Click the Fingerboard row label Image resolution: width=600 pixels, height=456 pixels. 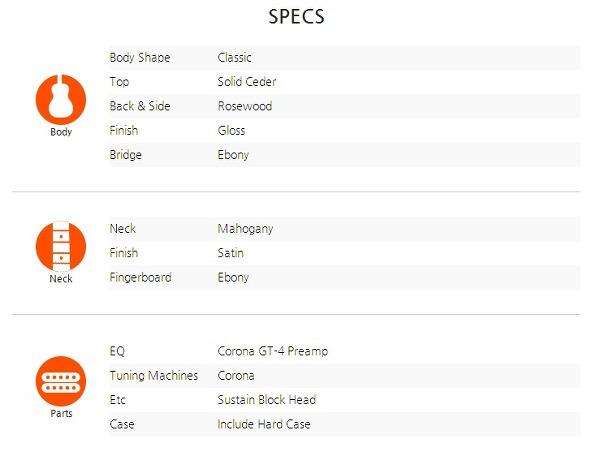point(140,277)
